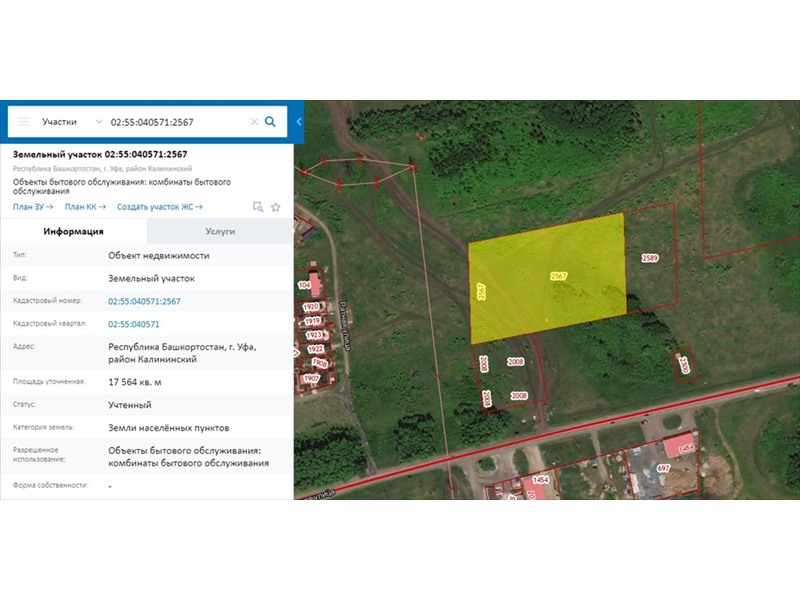The image size is (800, 600).
Task: Open the План КК link
Action: pyautogui.click(x=85, y=207)
